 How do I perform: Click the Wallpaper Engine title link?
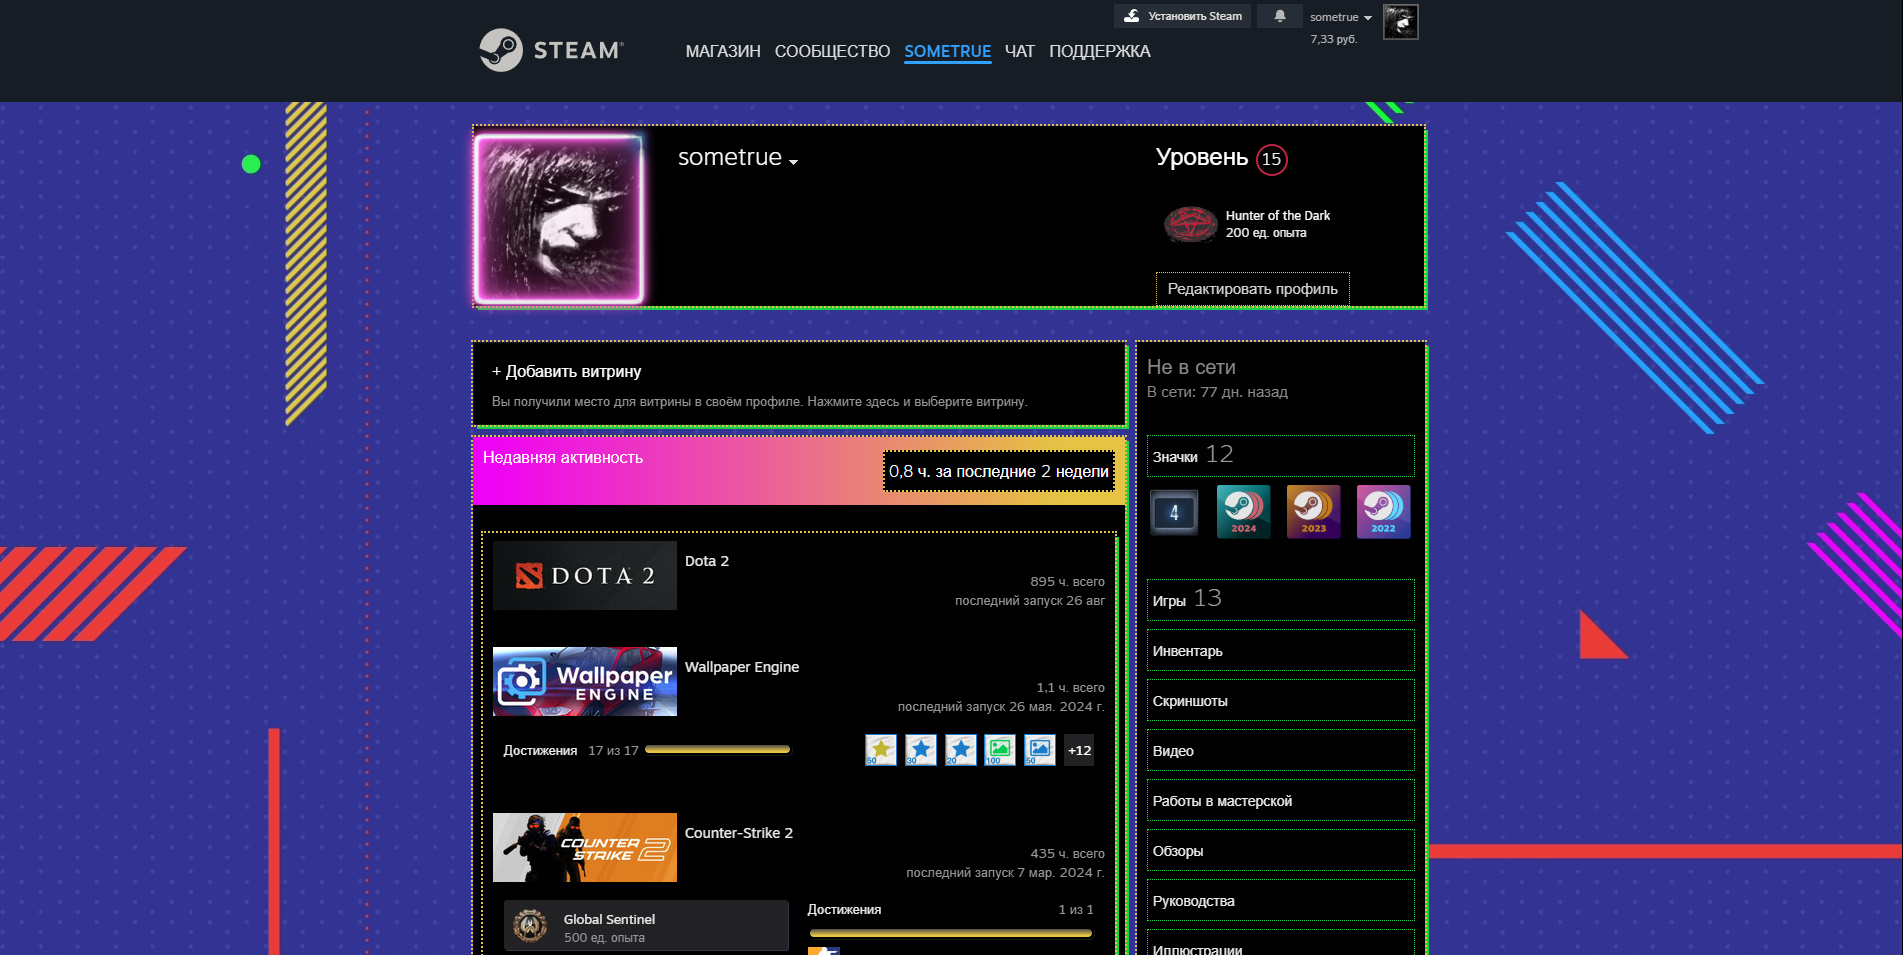tap(742, 667)
